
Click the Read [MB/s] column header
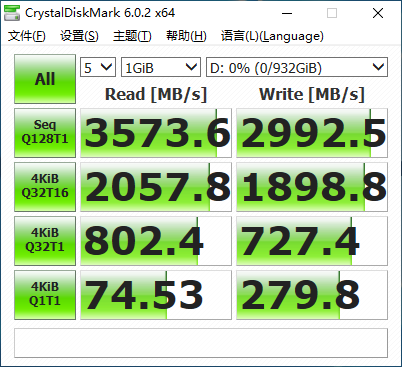[x=156, y=94]
